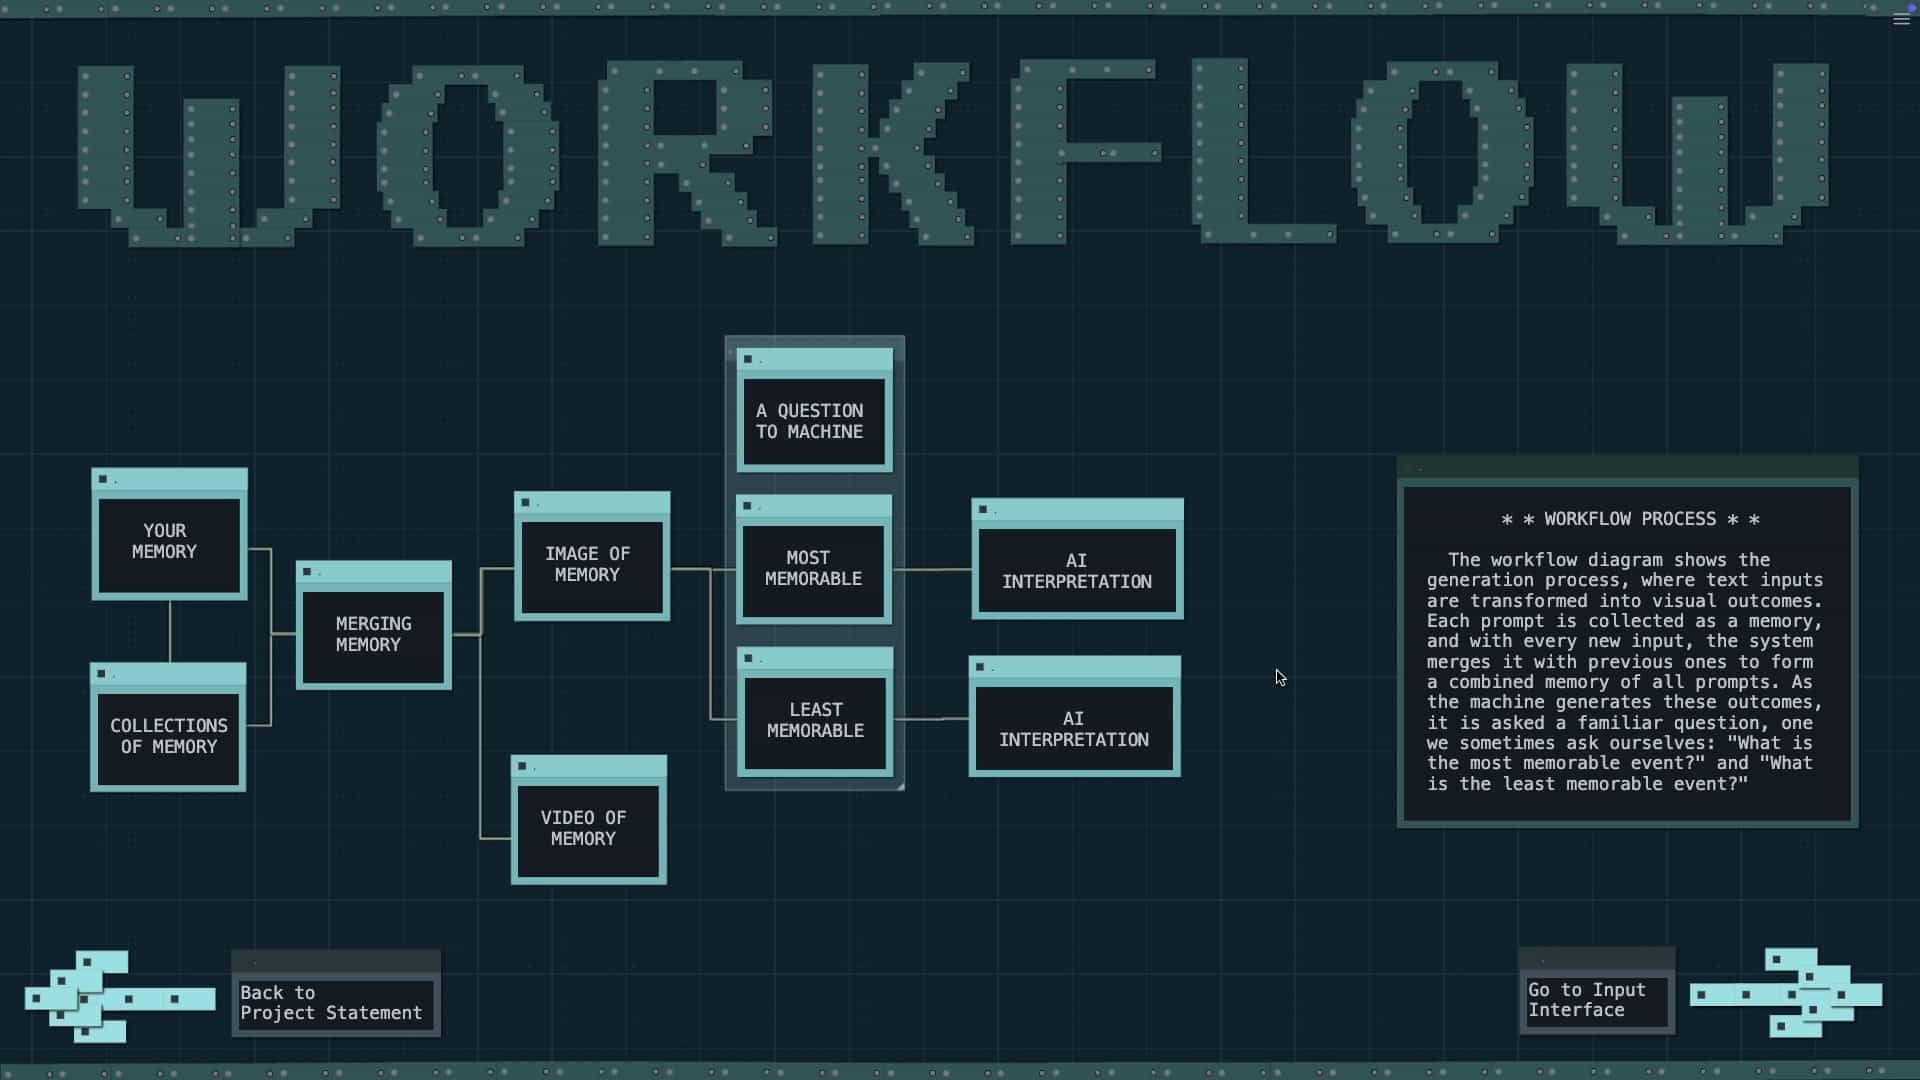Open the hamburger menu icon at top right

coord(1900,20)
